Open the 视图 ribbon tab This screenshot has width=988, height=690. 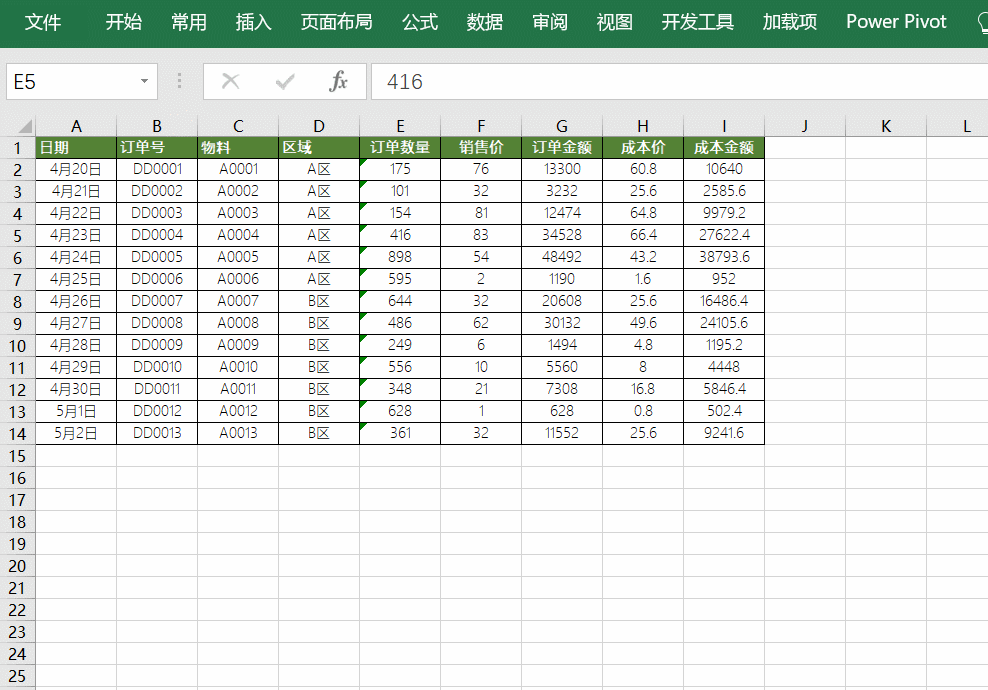614,22
